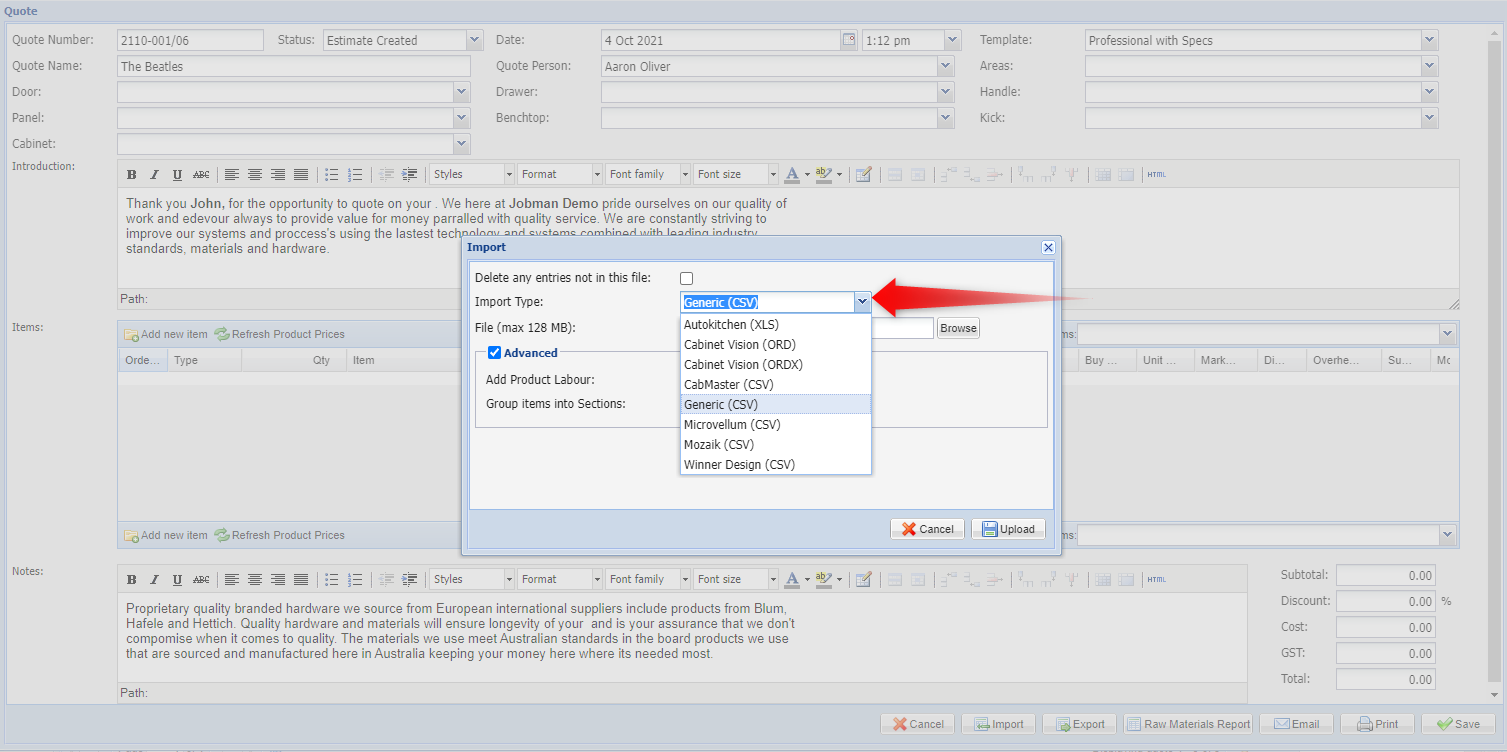Click the Bold icon in Introduction toolbar

tap(131, 174)
